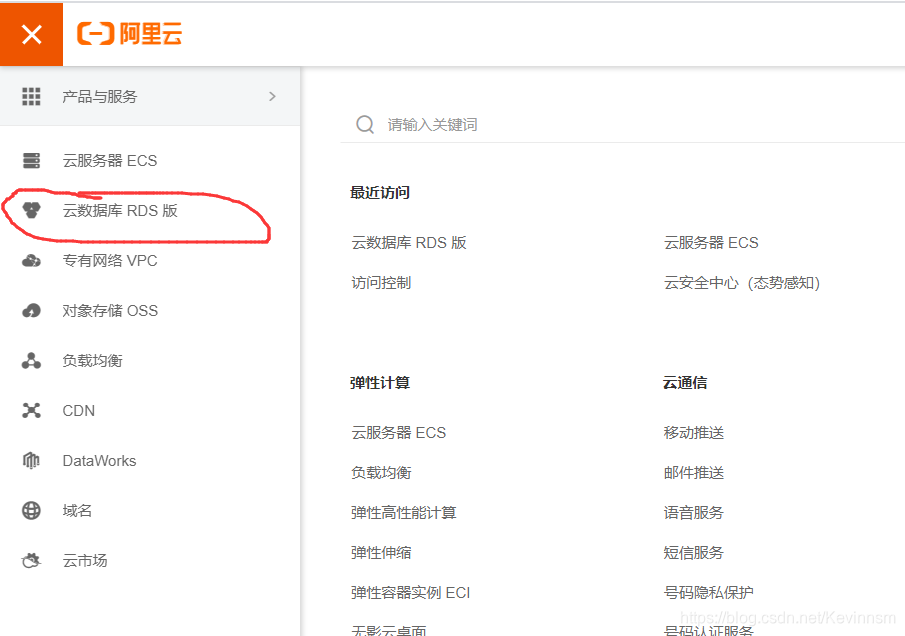Open 号码隐私保护 link
This screenshot has width=905, height=636.
pyautogui.click(x=709, y=593)
